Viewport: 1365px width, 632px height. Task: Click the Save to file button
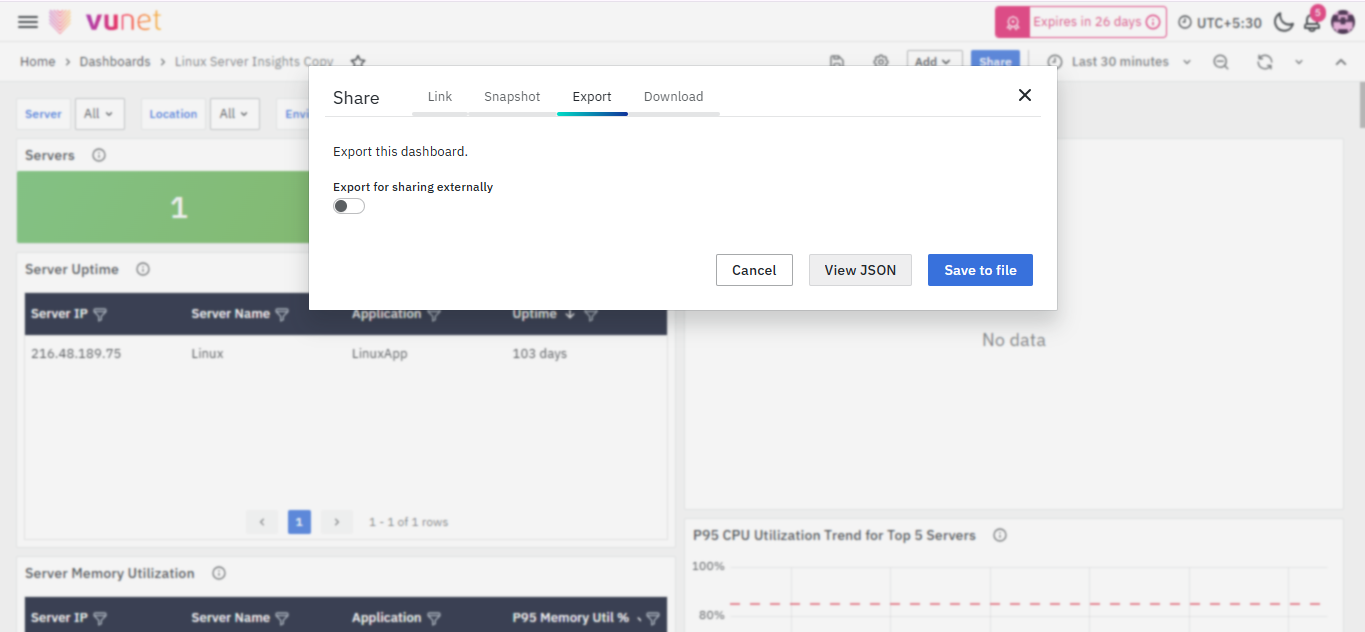point(980,270)
